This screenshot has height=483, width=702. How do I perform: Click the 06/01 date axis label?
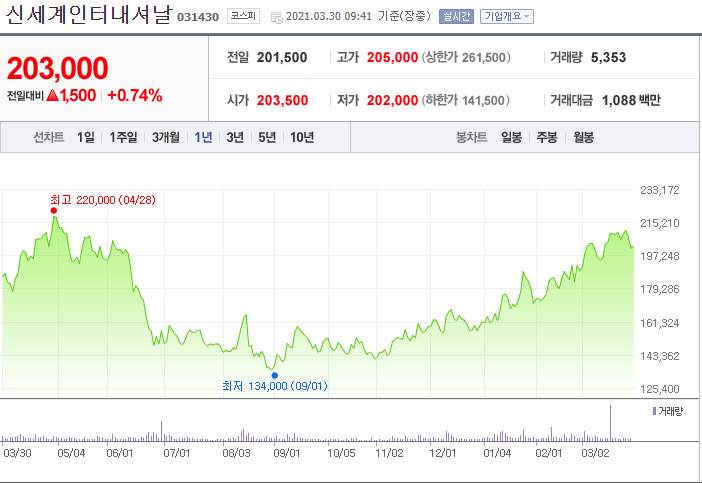click(120, 453)
